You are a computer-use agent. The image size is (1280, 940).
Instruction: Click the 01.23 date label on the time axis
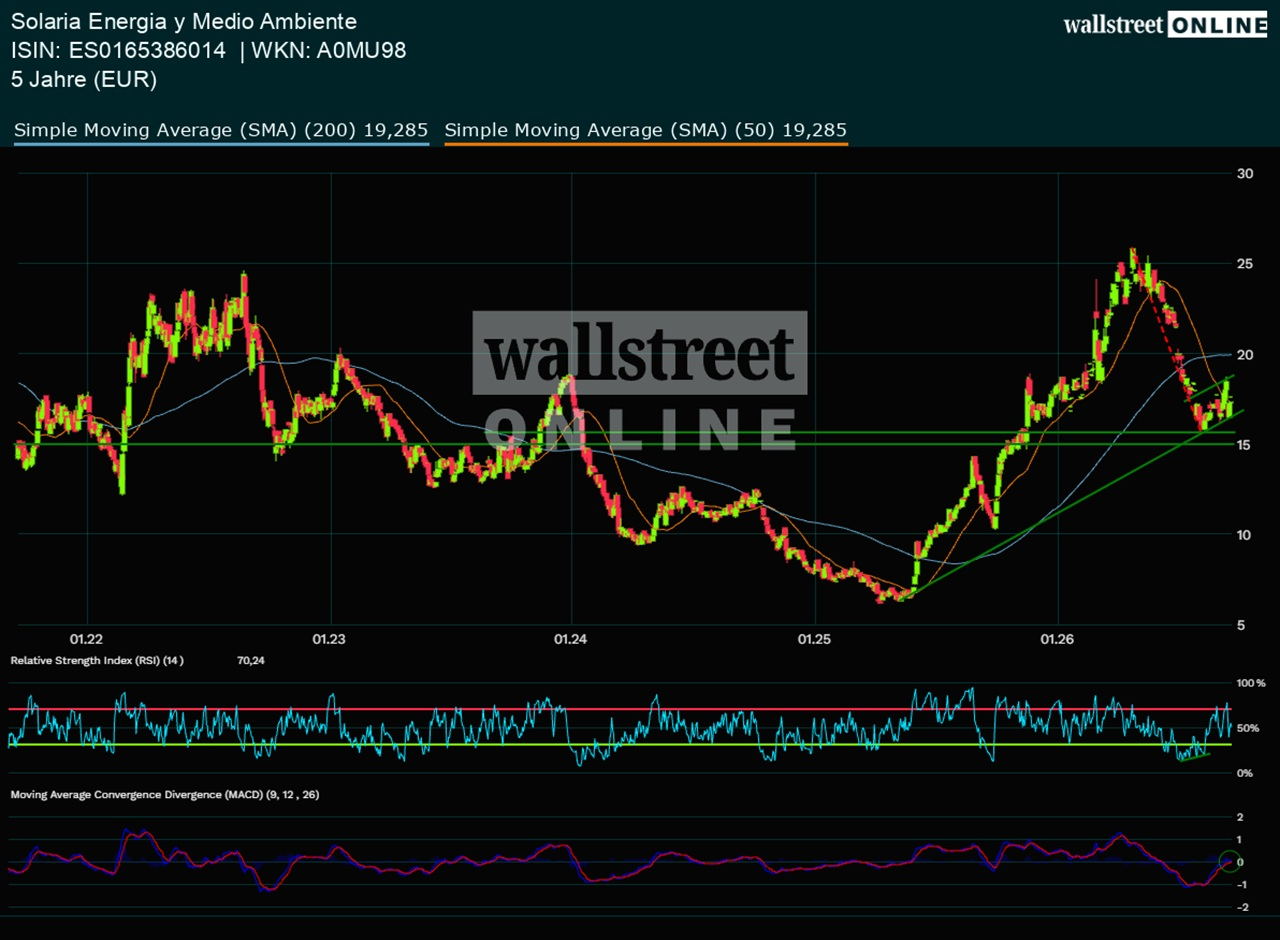329,639
